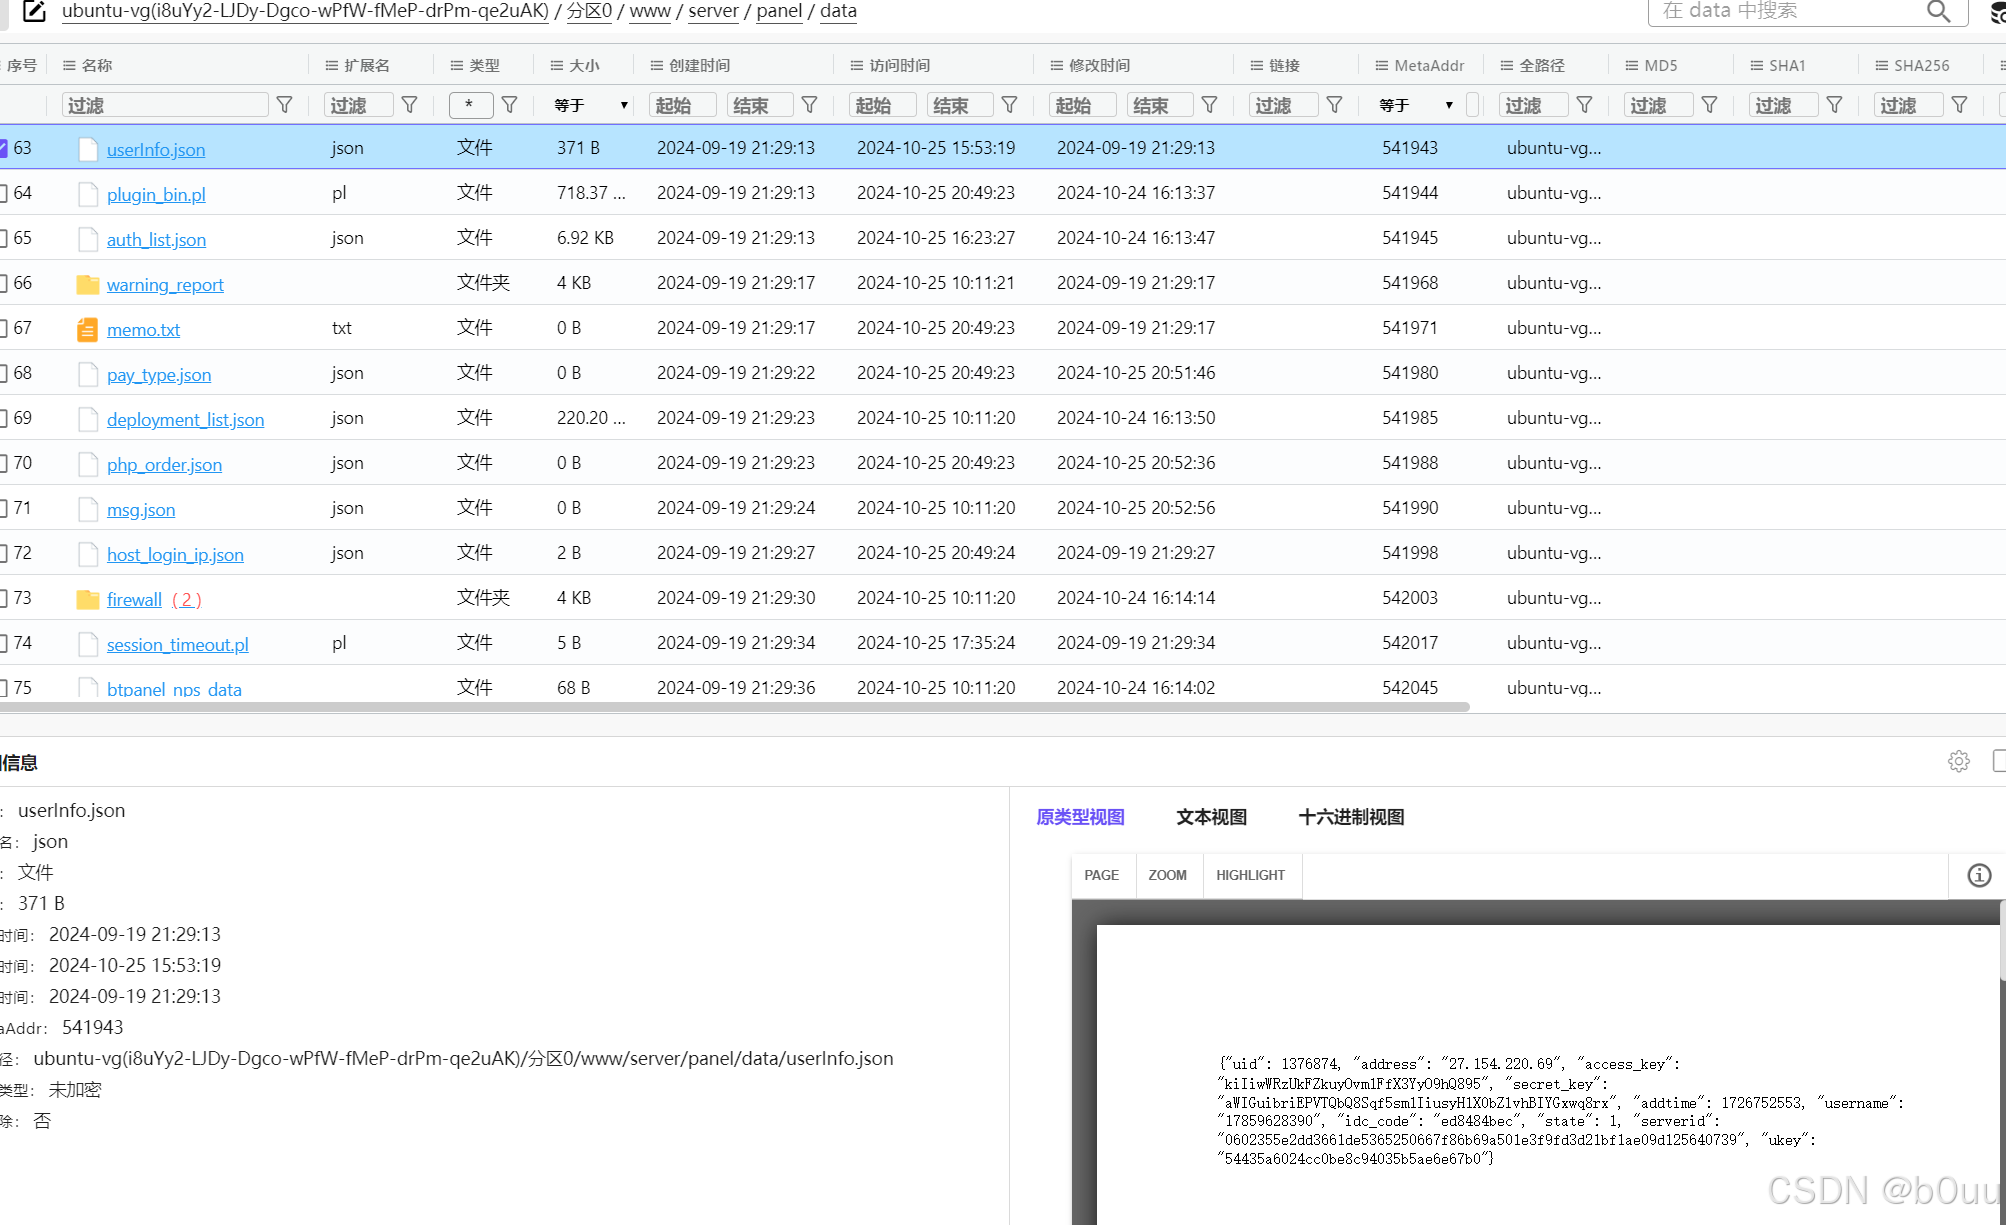Click the viewer info circle icon
2006x1225 pixels.
pyautogui.click(x=1979, y=876)
